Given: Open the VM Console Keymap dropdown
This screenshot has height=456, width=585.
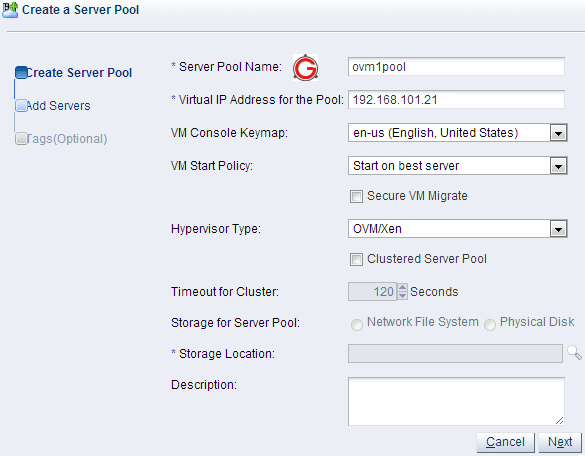Looking at the screenshot, I should [x=558, y=133].
